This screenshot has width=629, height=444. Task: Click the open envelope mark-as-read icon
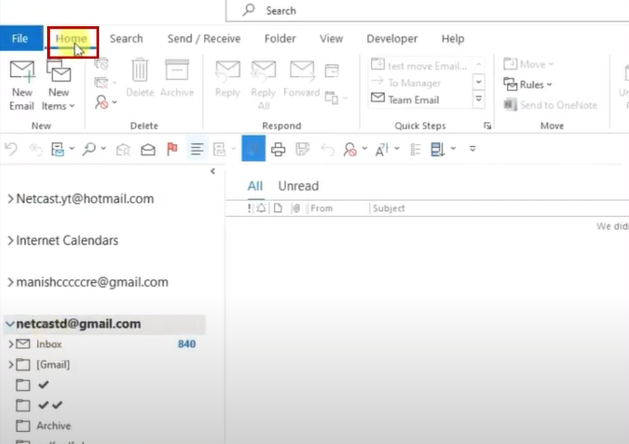148,149
